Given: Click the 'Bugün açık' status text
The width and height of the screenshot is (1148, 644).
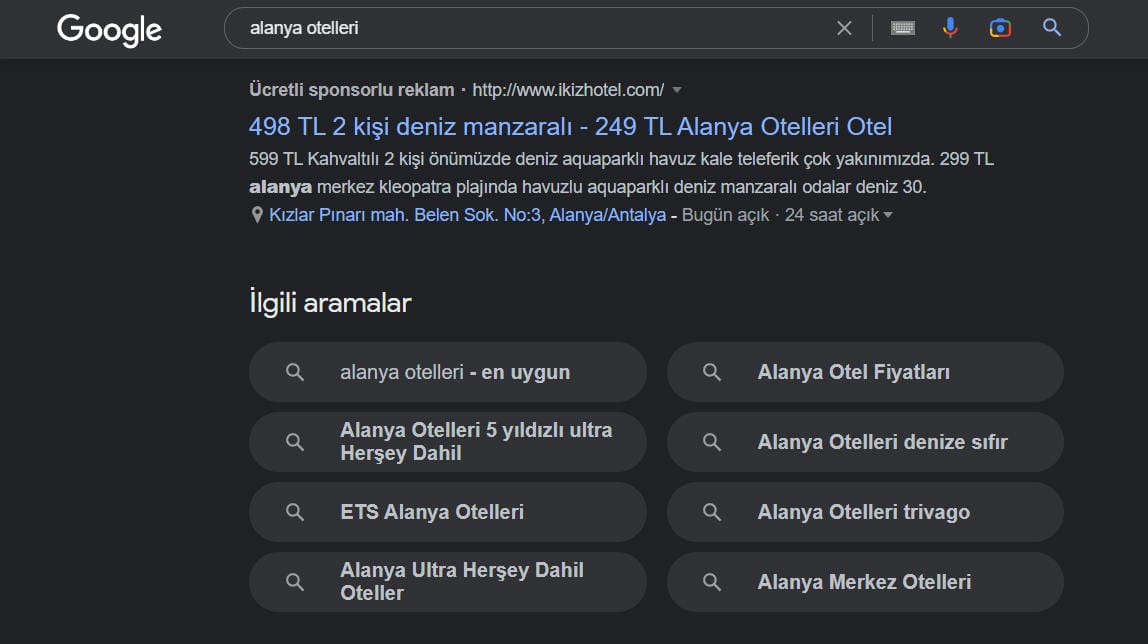Looking at the screenshot, I should (x=725, y=215).
